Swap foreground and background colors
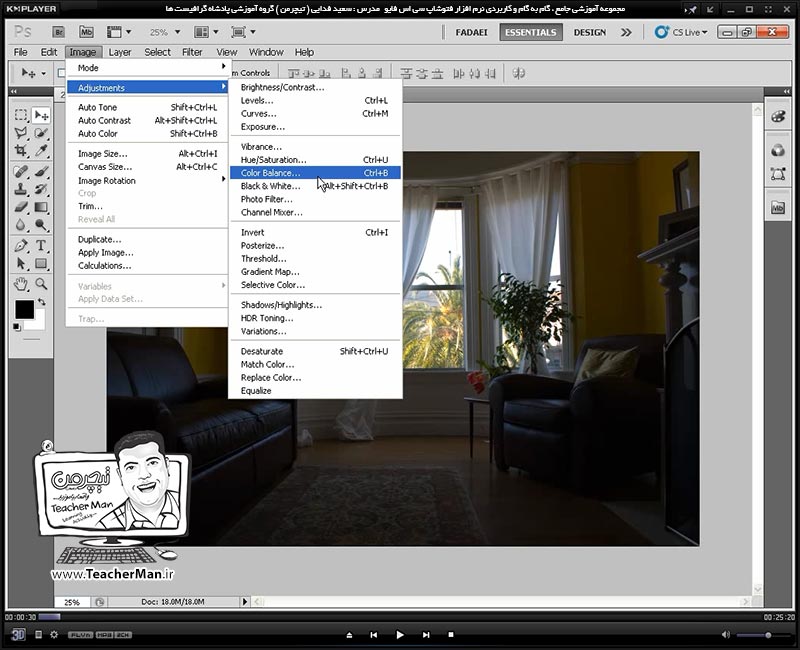The image size is (800, 650). tap(41, 302)
